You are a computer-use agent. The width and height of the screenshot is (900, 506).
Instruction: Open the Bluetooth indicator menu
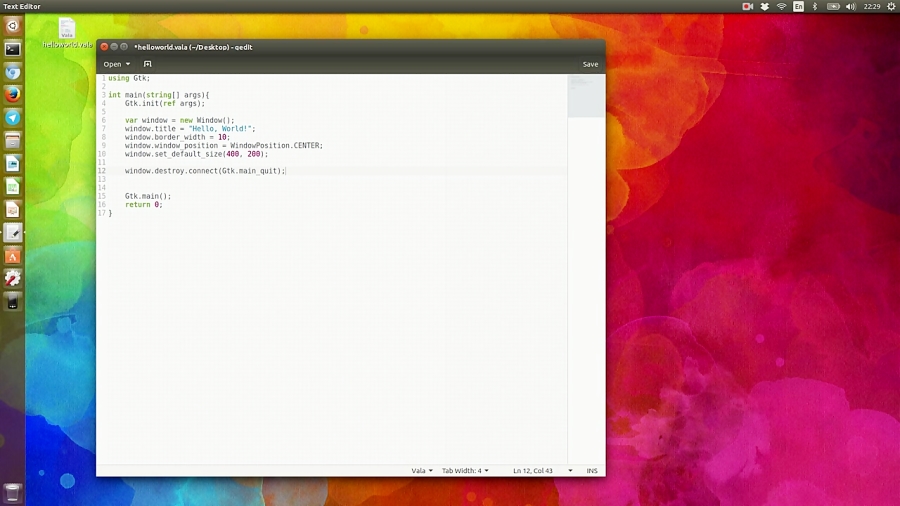[x=814, y=6]
